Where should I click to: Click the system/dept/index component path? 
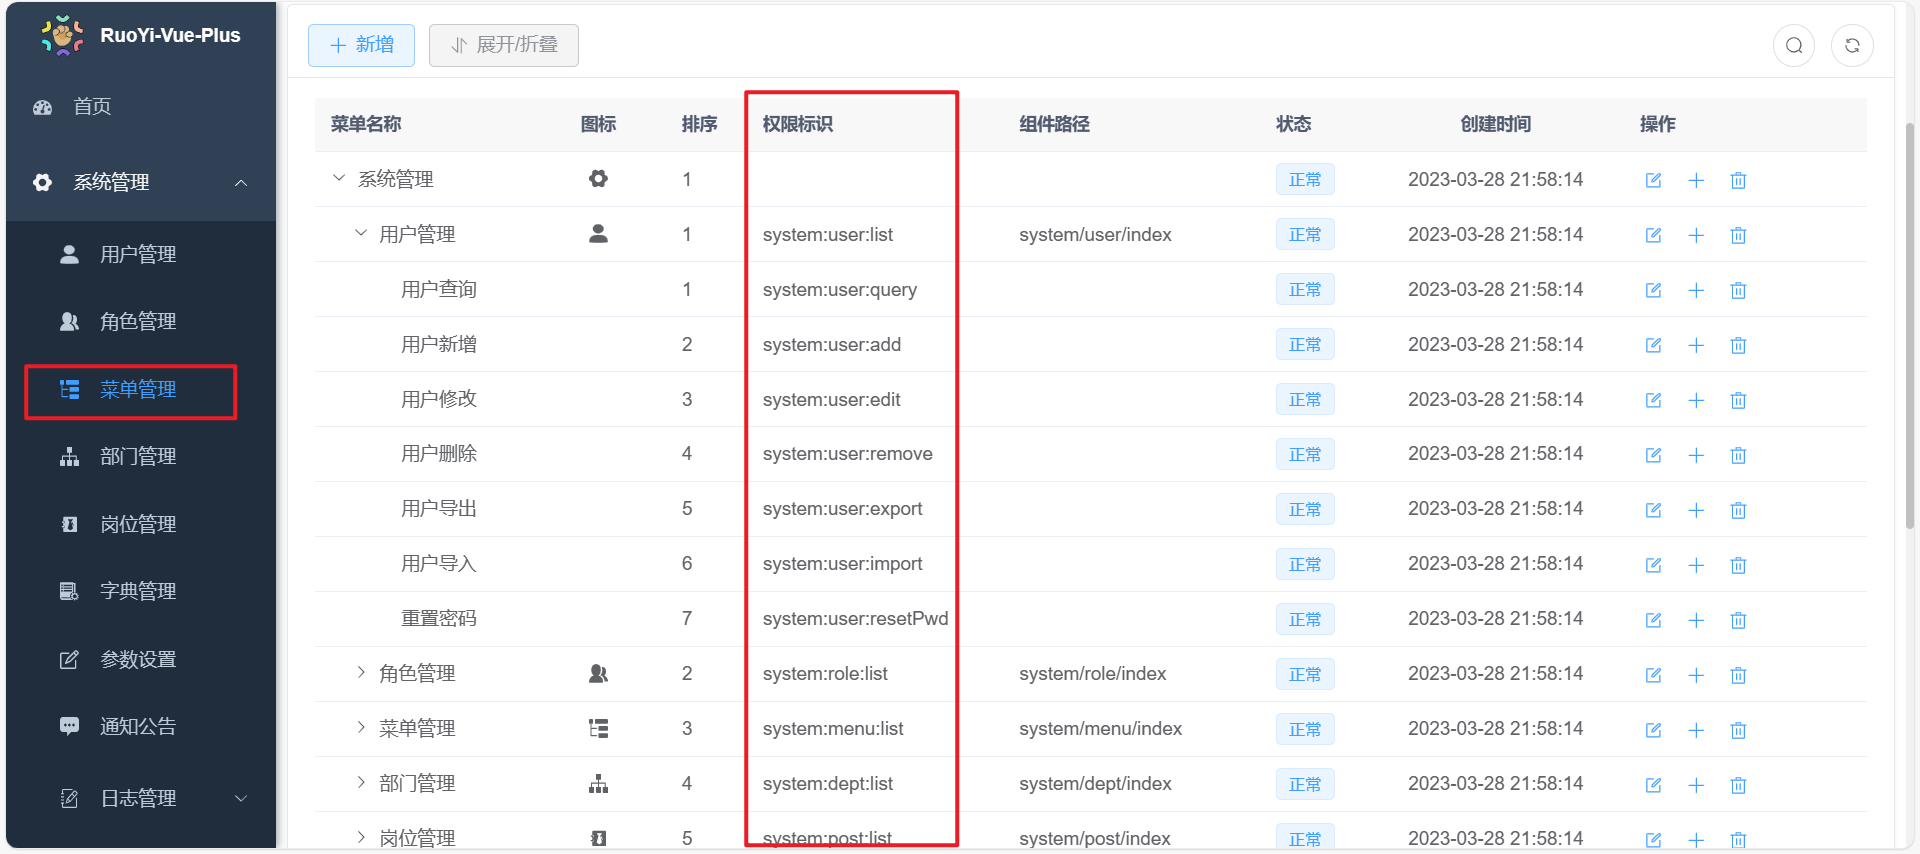1095,784
